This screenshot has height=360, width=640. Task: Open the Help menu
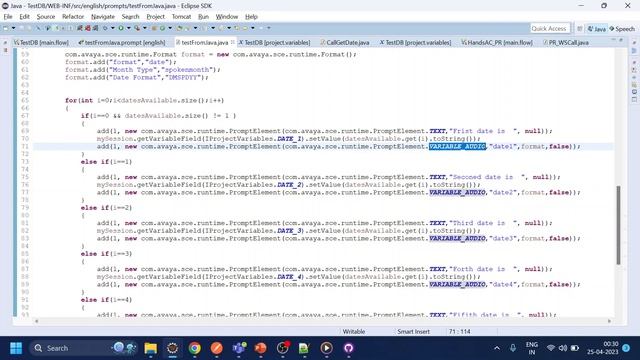click(x=251, y=17)
